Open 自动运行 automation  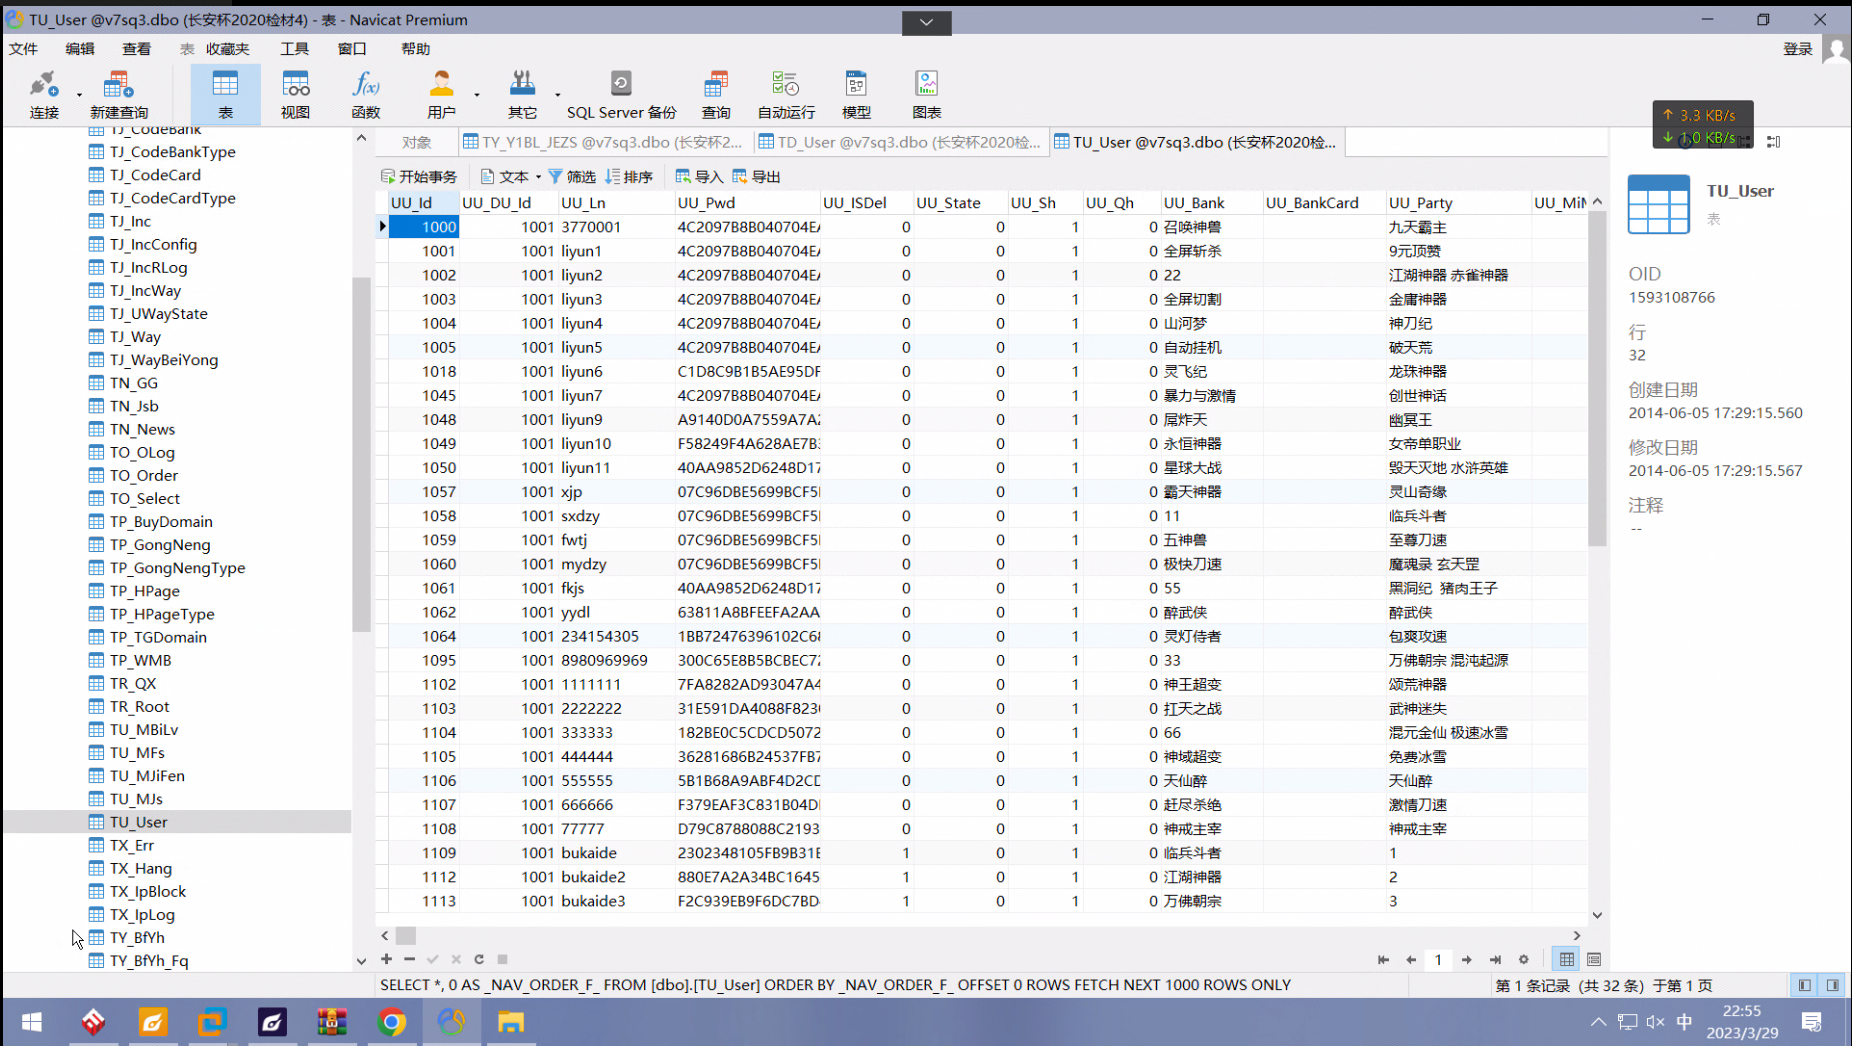click(x=786, y=95)
